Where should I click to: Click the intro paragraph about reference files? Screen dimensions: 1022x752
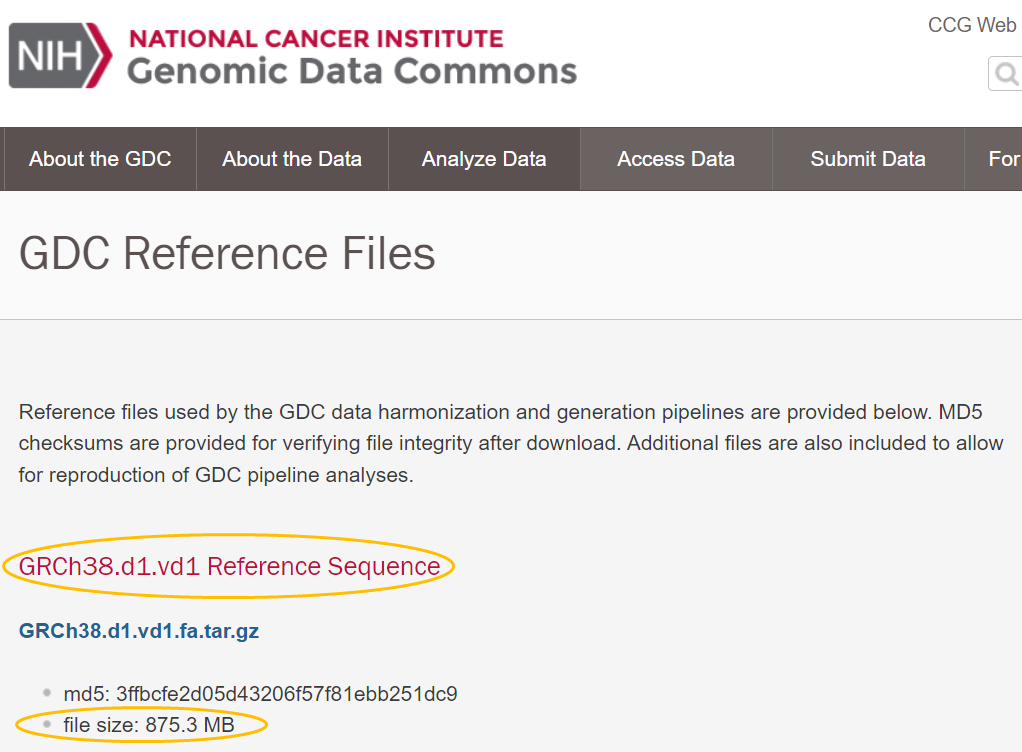coord(511,443)
